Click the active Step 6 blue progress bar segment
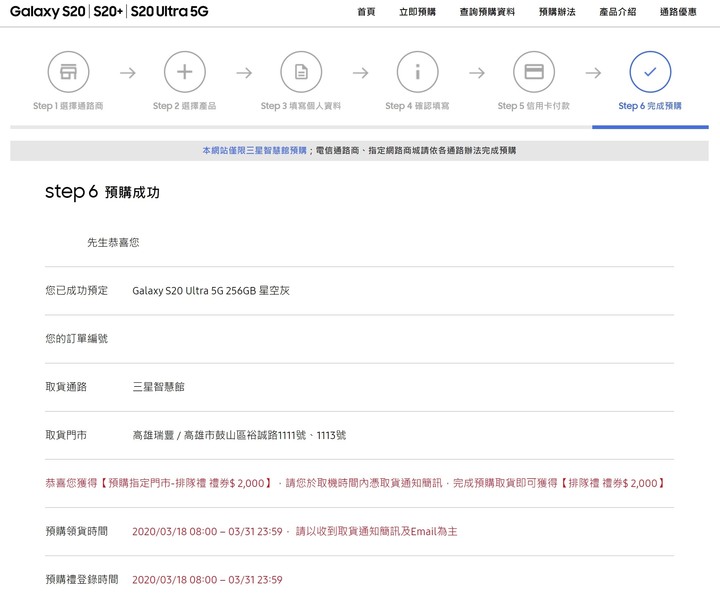This screenshot has height=593, width=720. pyautogui.click(x=650, y=127)
